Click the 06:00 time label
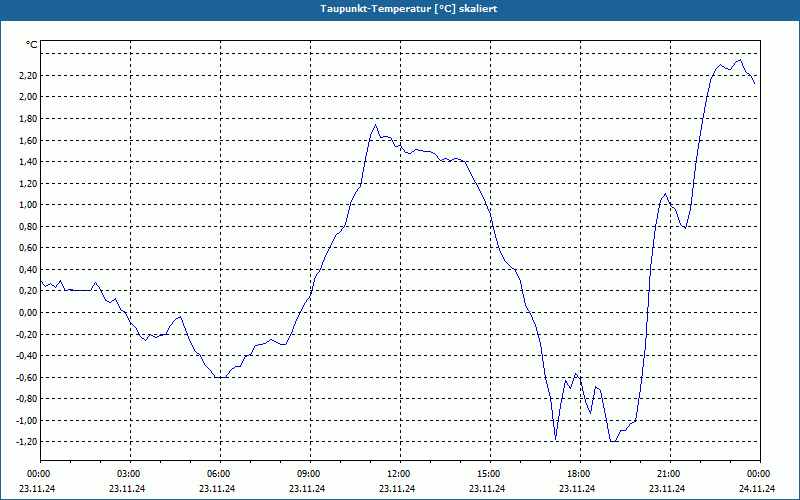Viewport: 800px width, 500px height. (220, 474)
